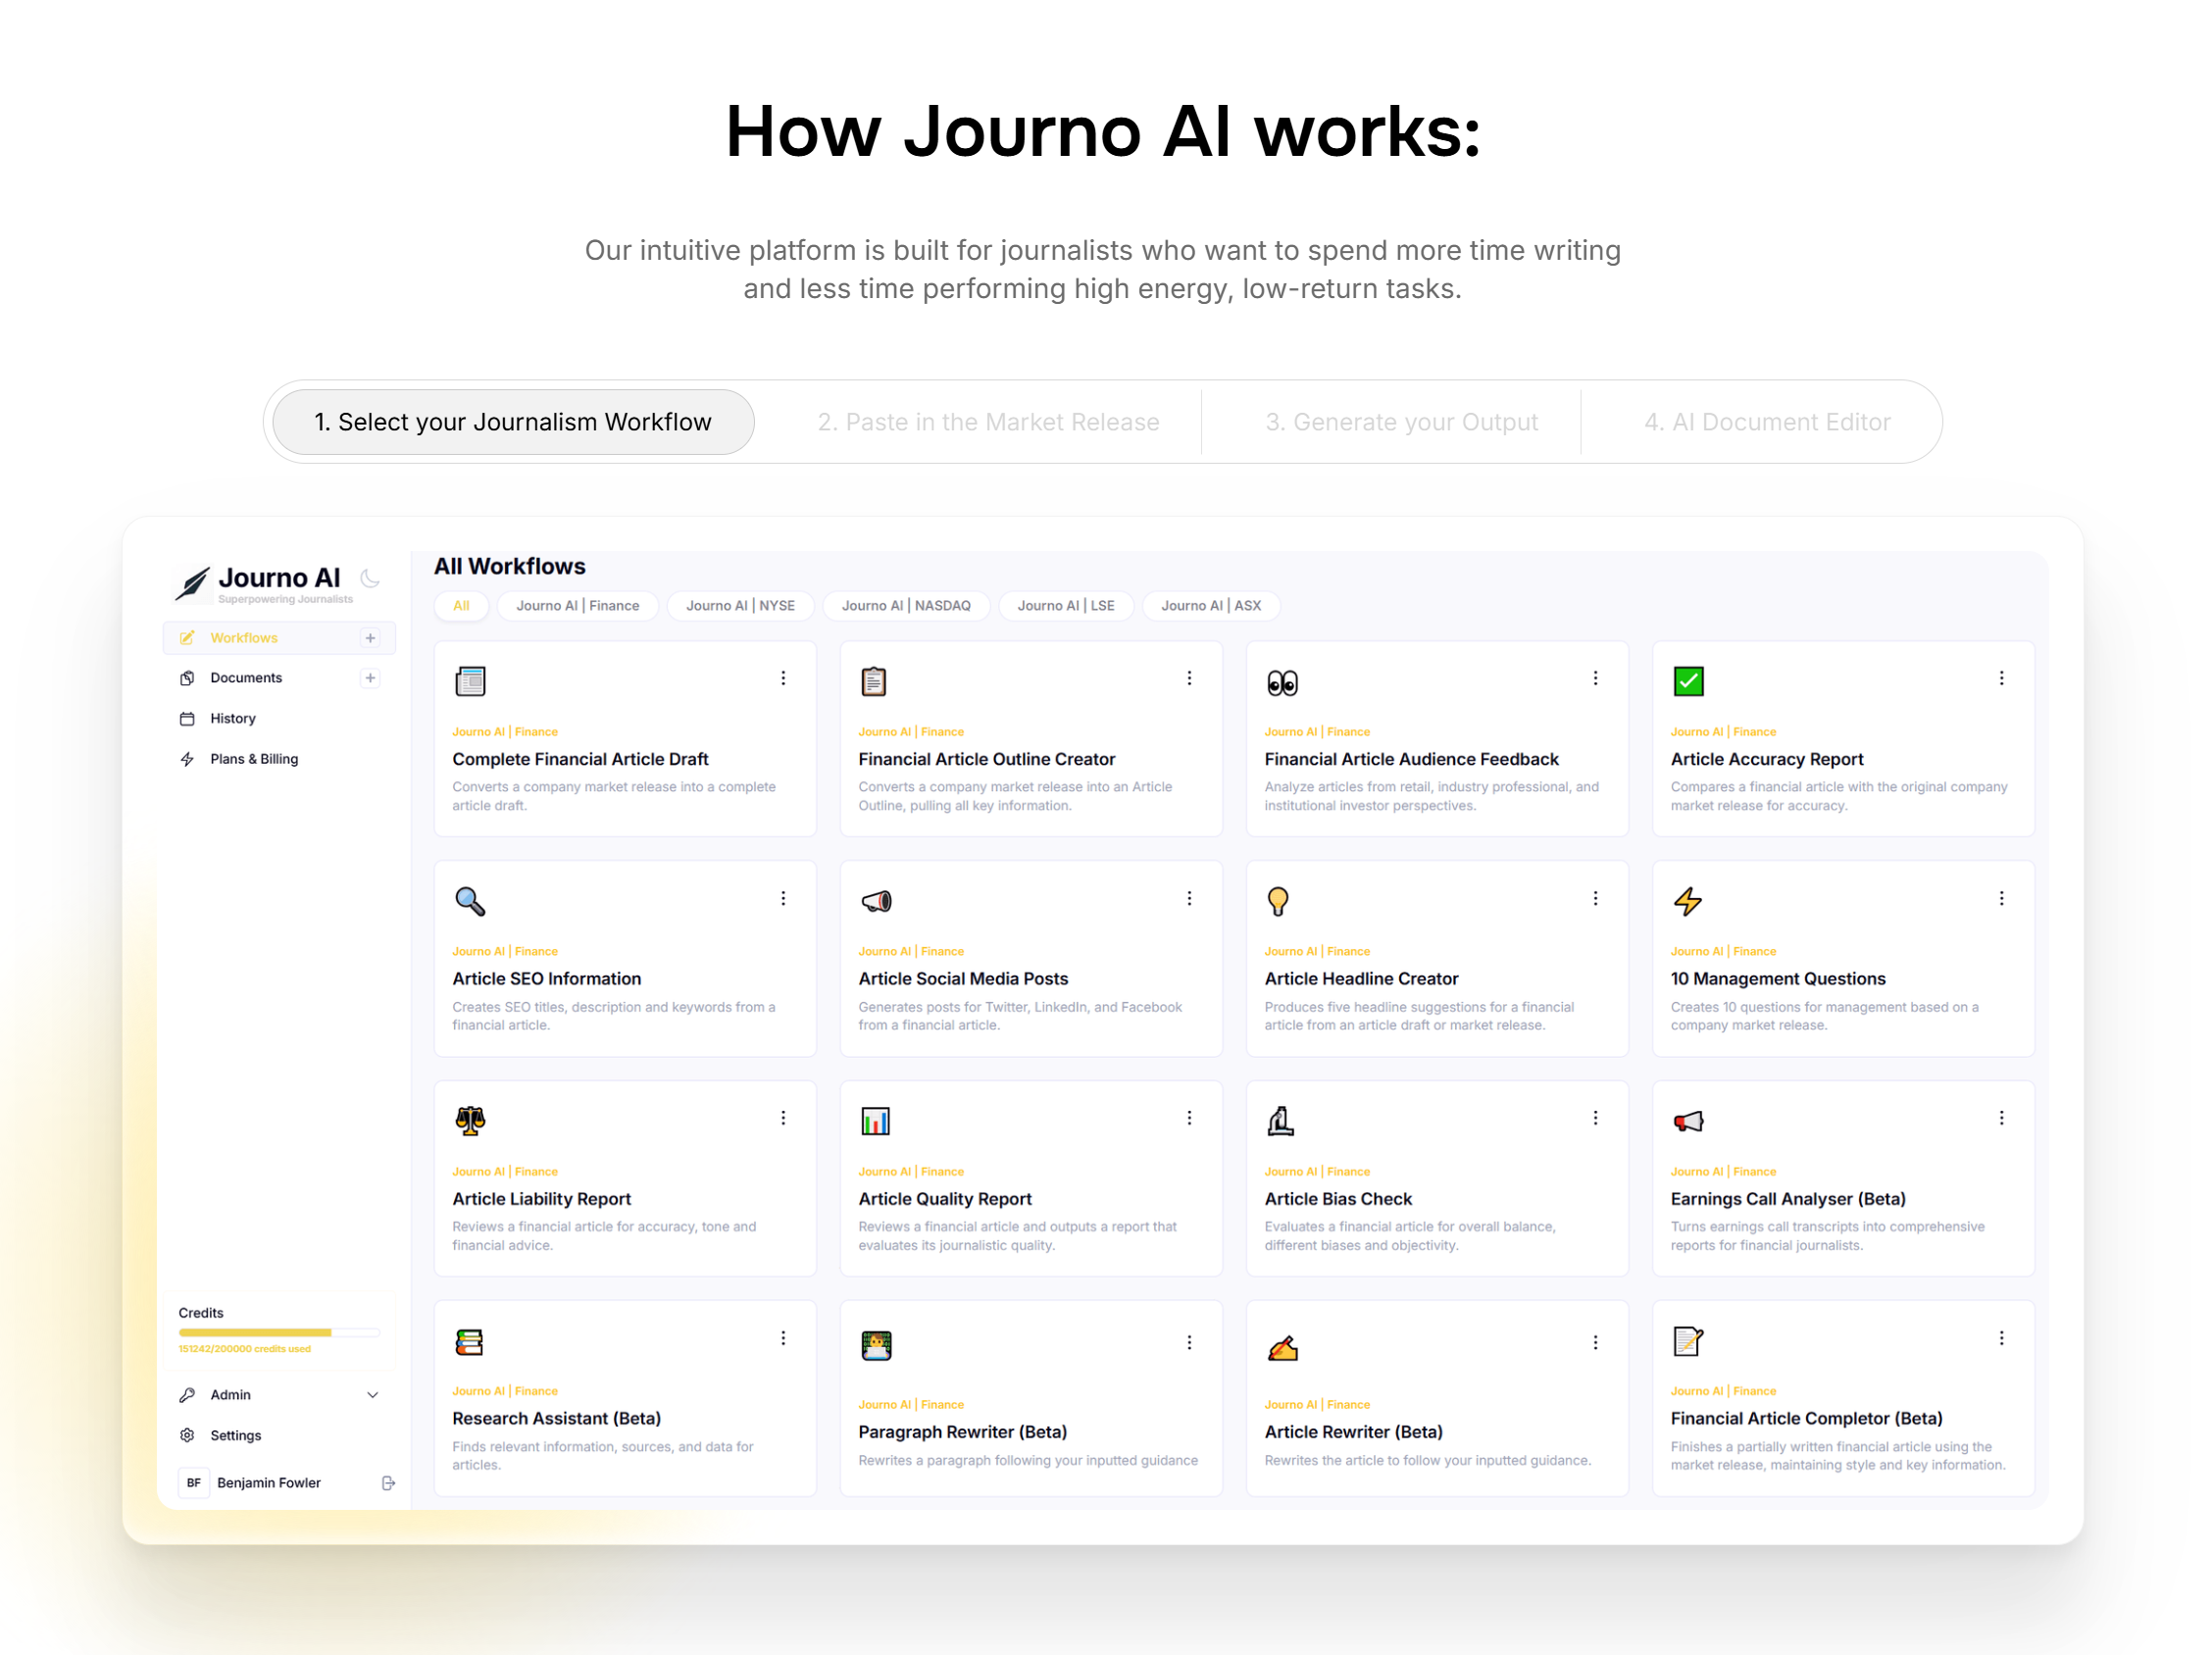
Task: Click the BF user avatar
Action: click(194, 1484)
